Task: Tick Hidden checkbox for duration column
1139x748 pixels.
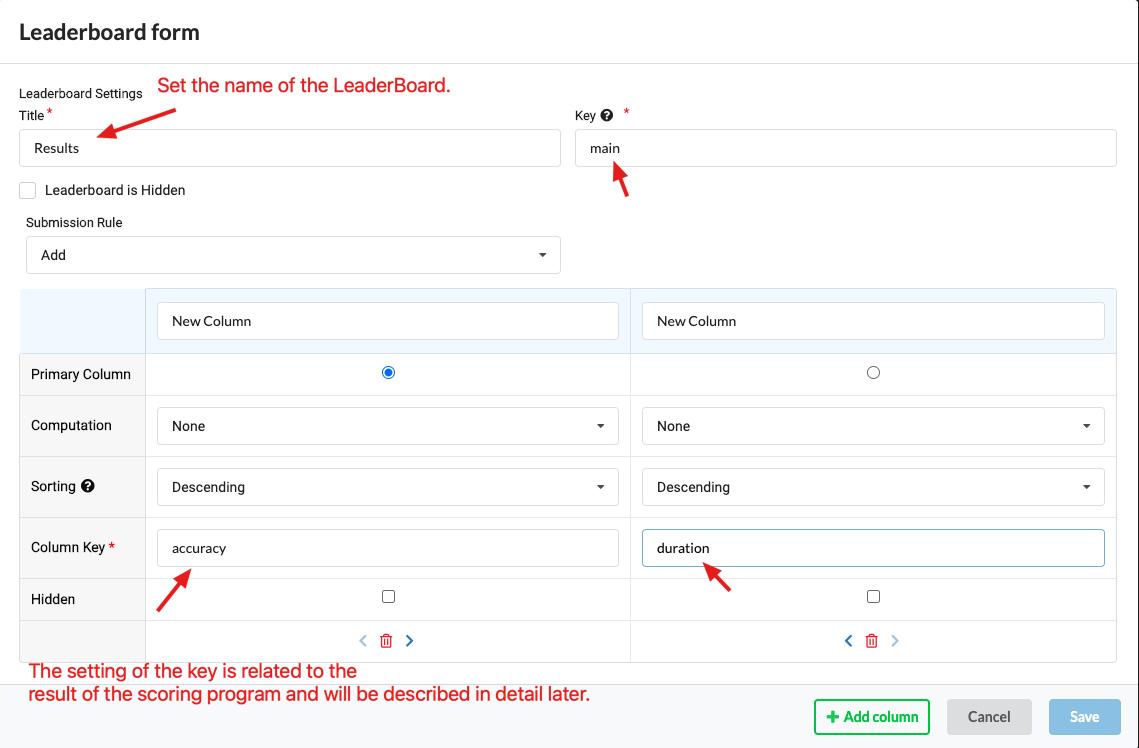Action: [873, 597]
